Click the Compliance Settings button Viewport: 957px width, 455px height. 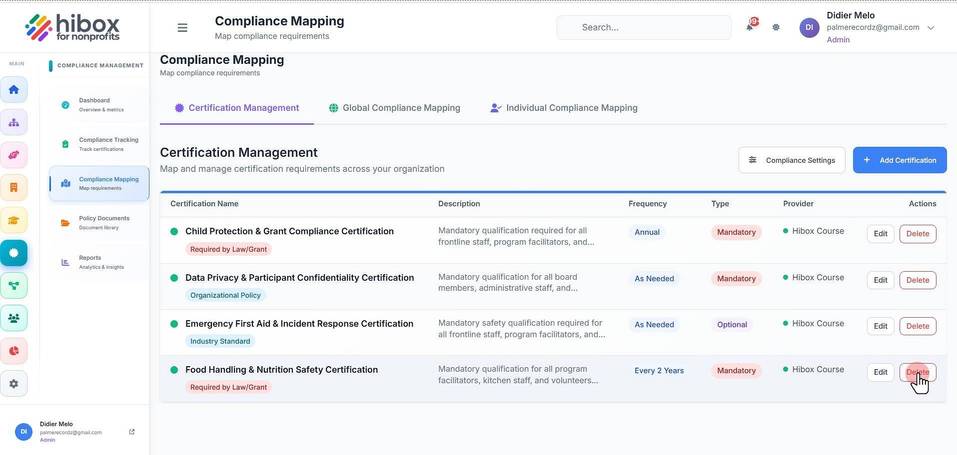pyautogui.click(x=792, y=160)
